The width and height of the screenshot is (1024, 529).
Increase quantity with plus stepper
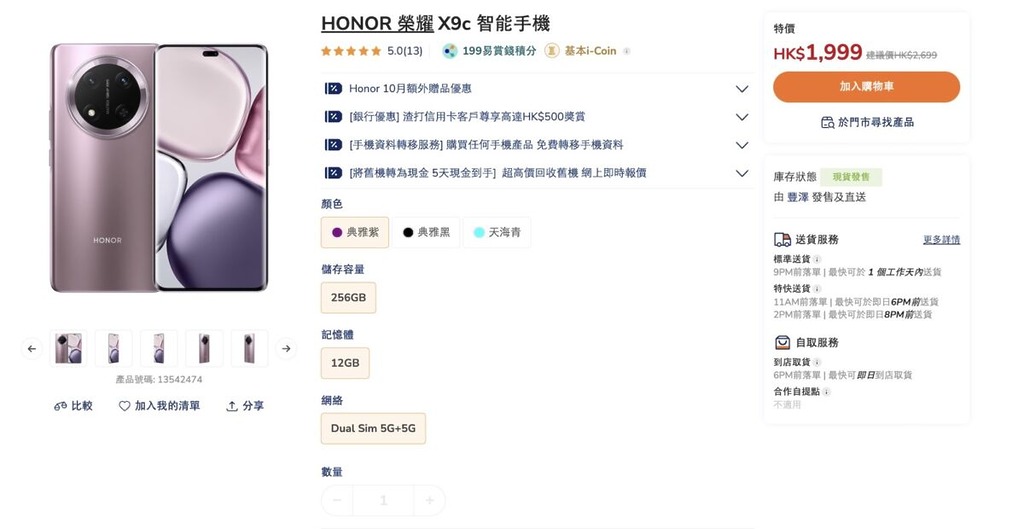coord(429,501)
